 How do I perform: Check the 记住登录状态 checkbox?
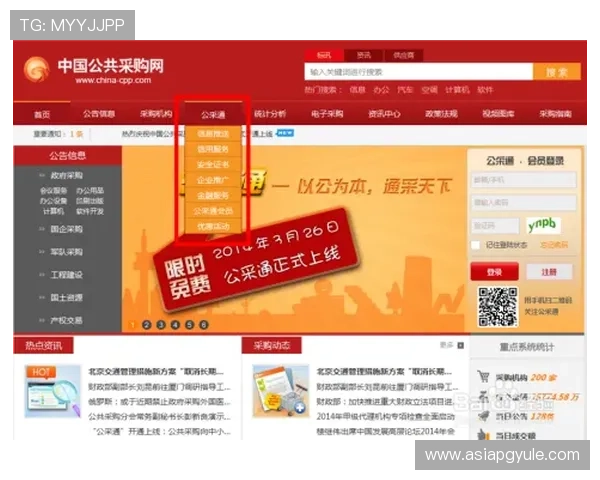click(x=475, y=245)
